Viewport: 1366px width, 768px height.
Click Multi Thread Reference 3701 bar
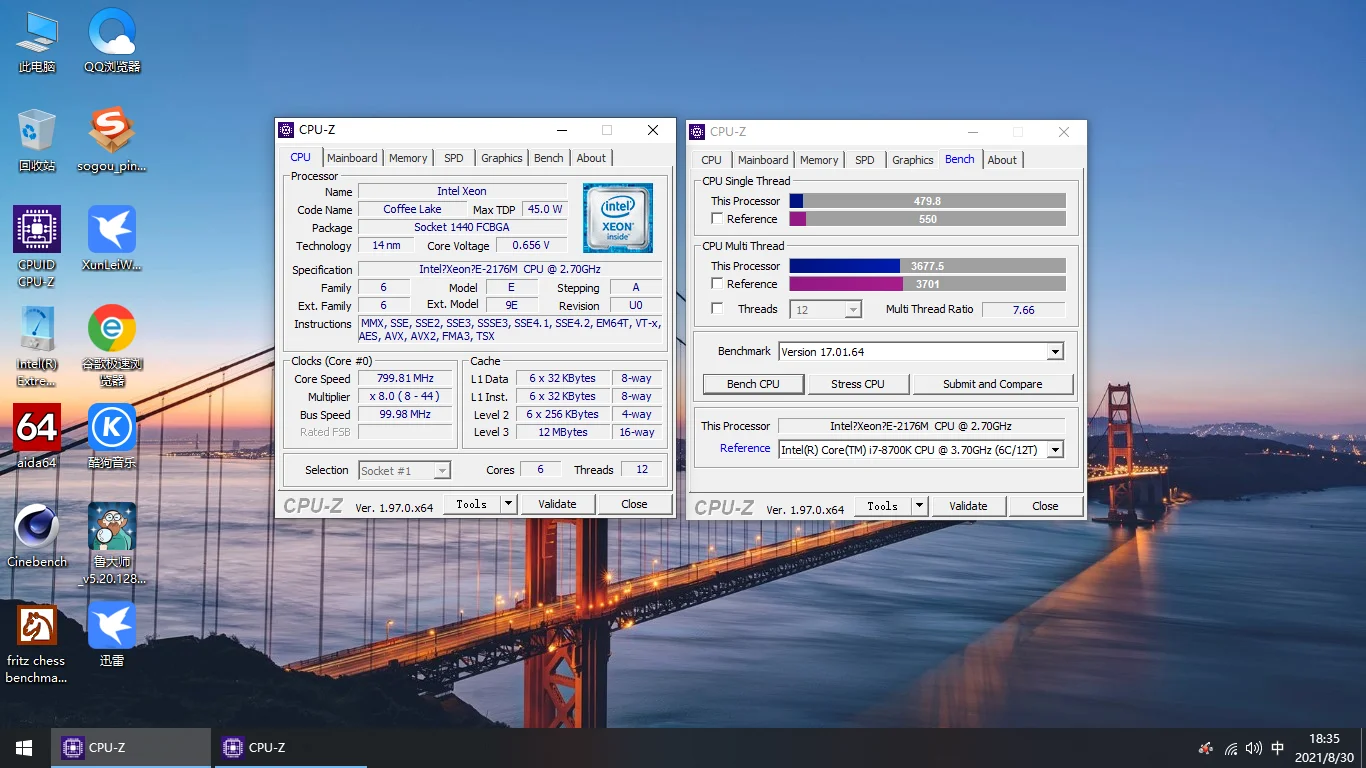pos(927,284)
